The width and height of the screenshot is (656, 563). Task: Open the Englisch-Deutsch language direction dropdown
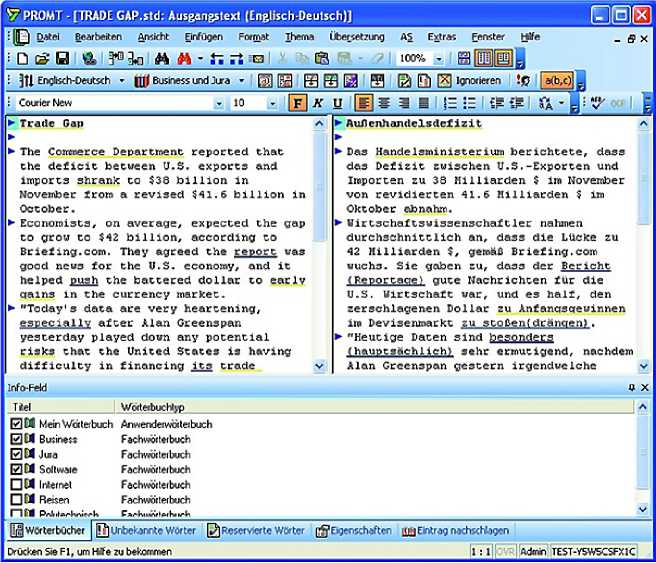tap(122, 81)
